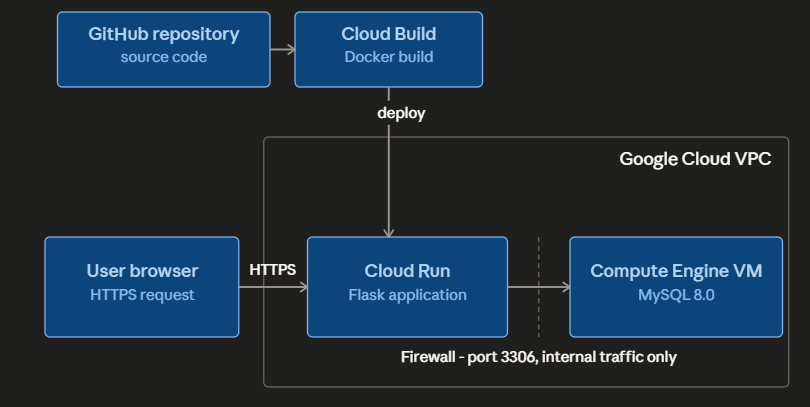Click the 'MySQL 8.0' subtitle

[676, 295]
